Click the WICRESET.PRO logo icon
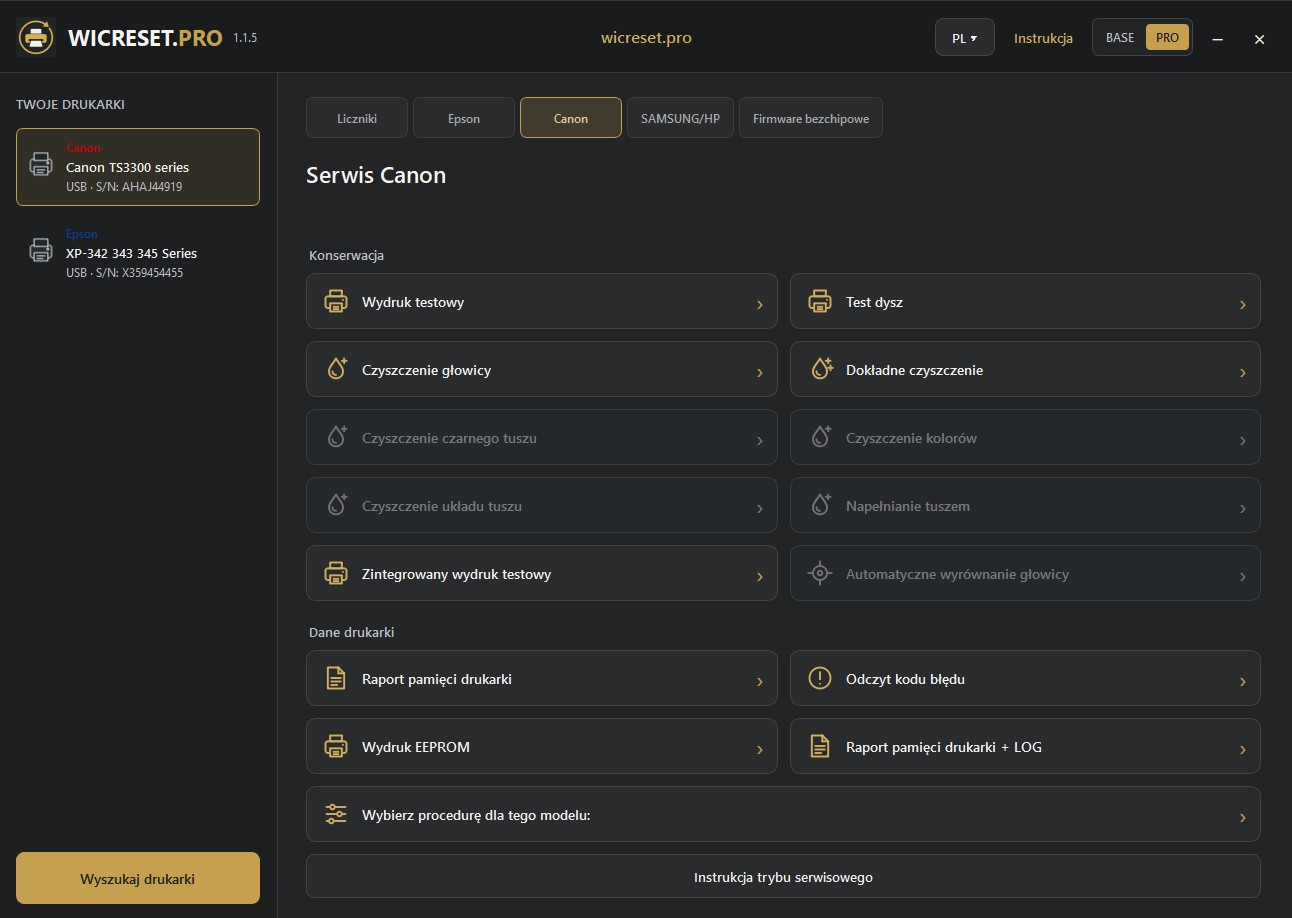Image resolution: width=1292 pixels, height=918 pixels. (x=37, y=38)
